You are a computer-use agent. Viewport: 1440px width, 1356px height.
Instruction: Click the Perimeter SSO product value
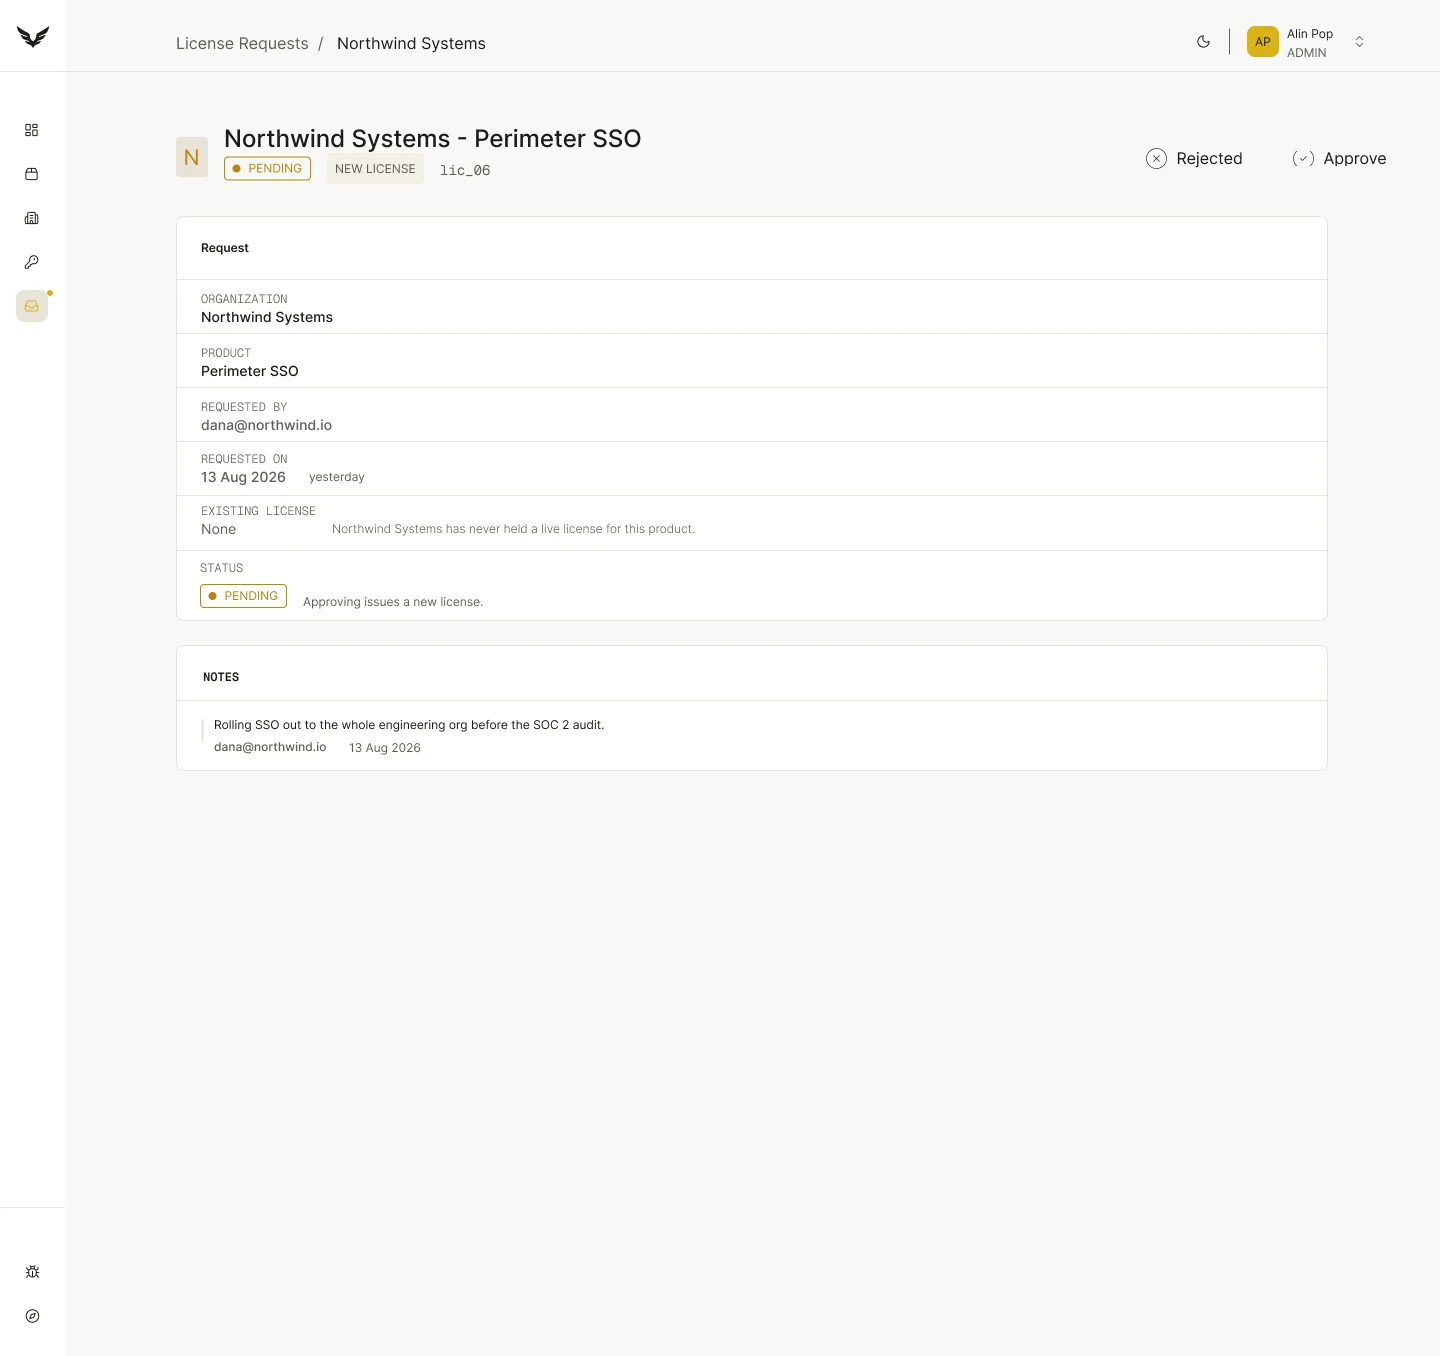click(250, 371)
